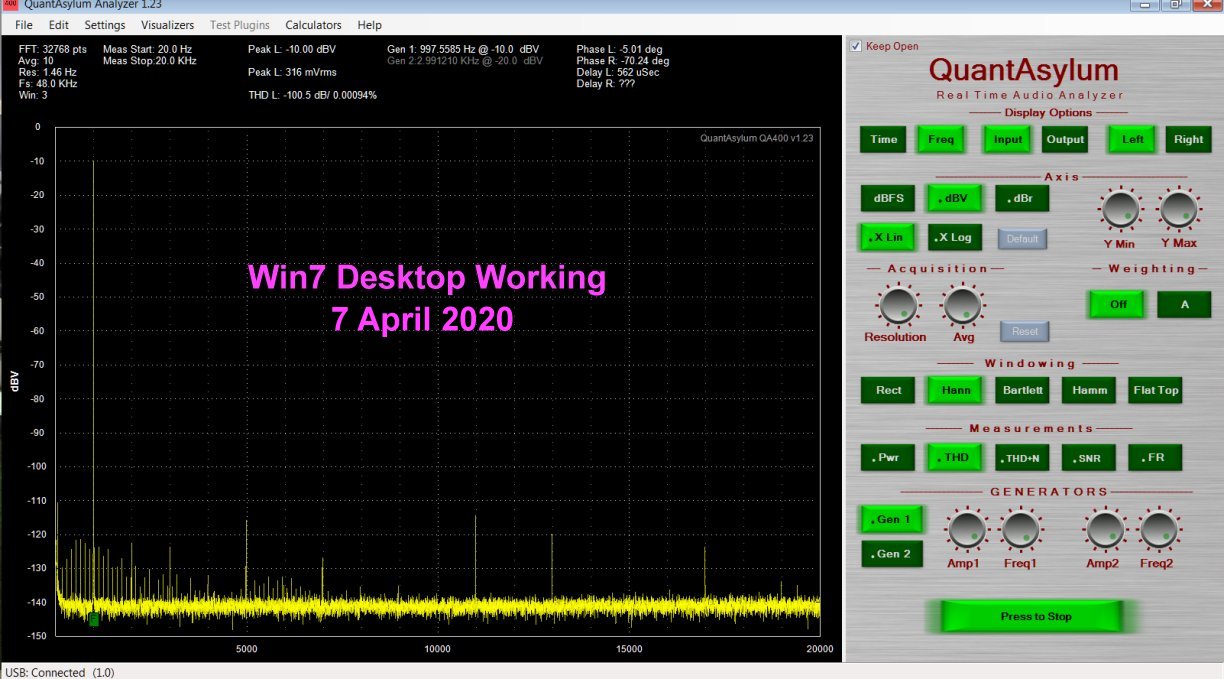This screenshot has width=1224, height=679.
Task: Enable A weighting
Action: (x=1184, y=304)
